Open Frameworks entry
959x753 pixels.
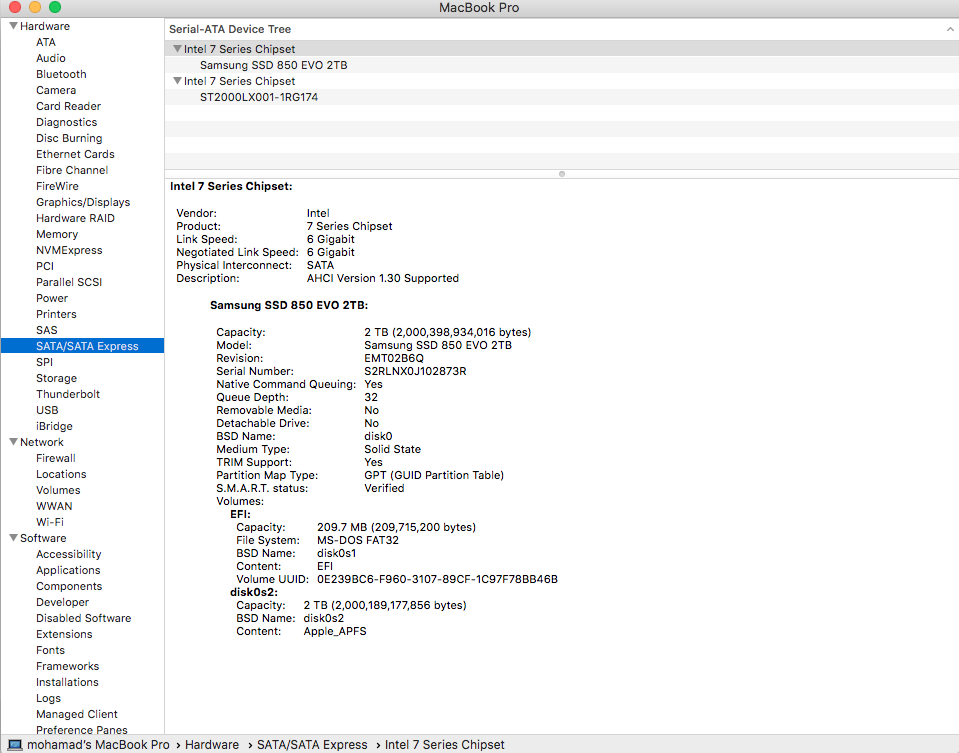(67, 666)
